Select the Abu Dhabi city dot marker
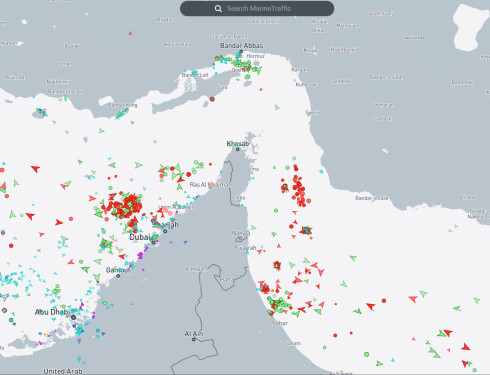 coord(73,317)
